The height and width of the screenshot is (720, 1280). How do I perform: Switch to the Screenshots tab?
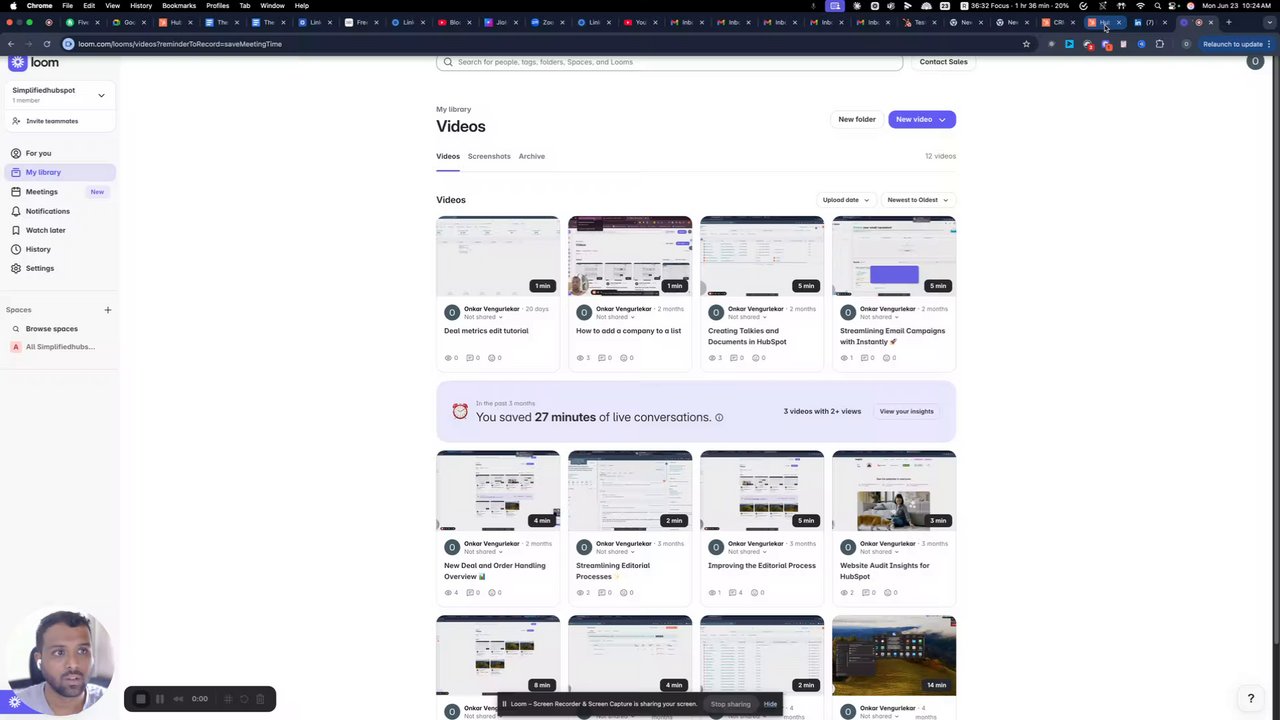pyautogui.click(x=489, y=156)
